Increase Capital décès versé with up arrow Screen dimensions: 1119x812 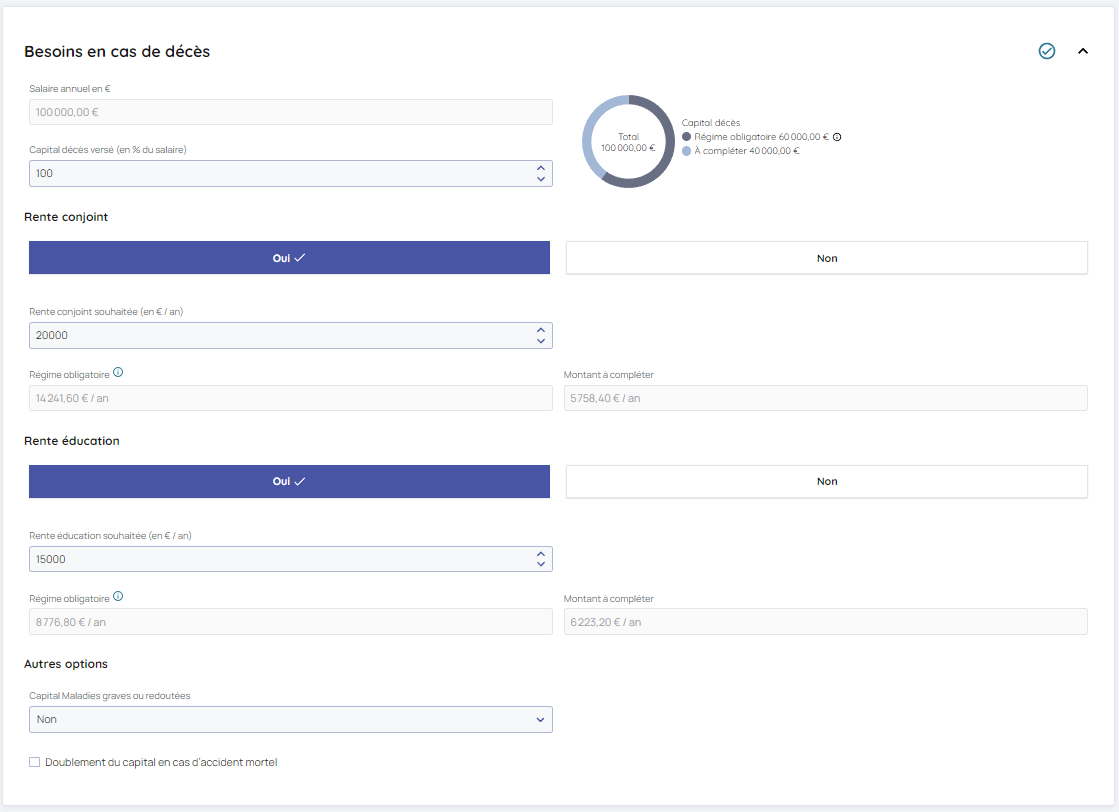tap(541, 168)
